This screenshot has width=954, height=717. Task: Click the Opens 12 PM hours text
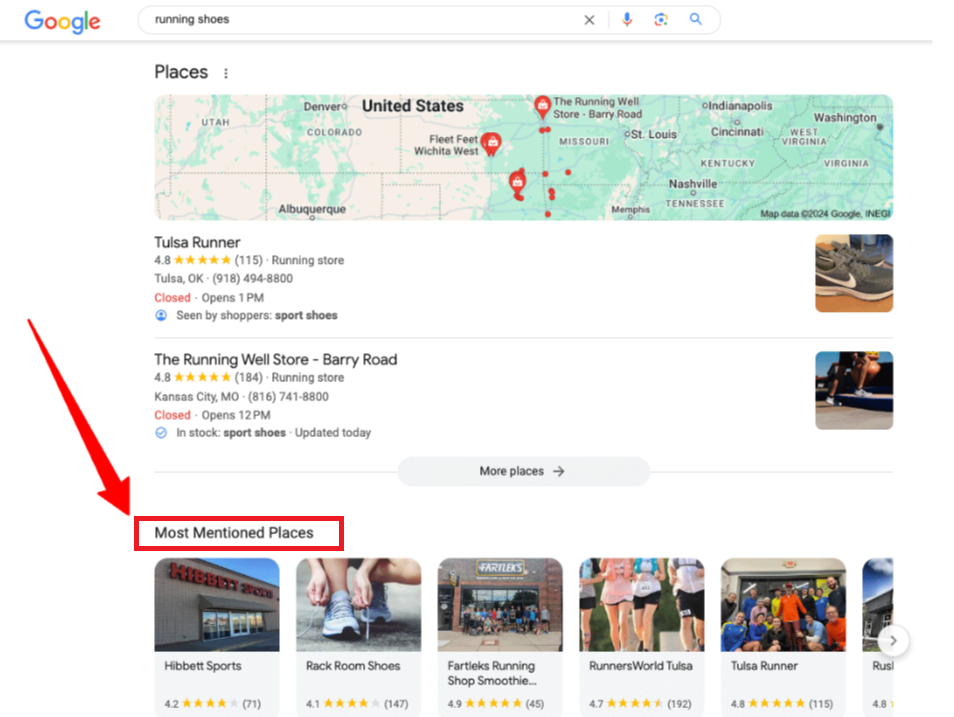[x=236, y=415]
